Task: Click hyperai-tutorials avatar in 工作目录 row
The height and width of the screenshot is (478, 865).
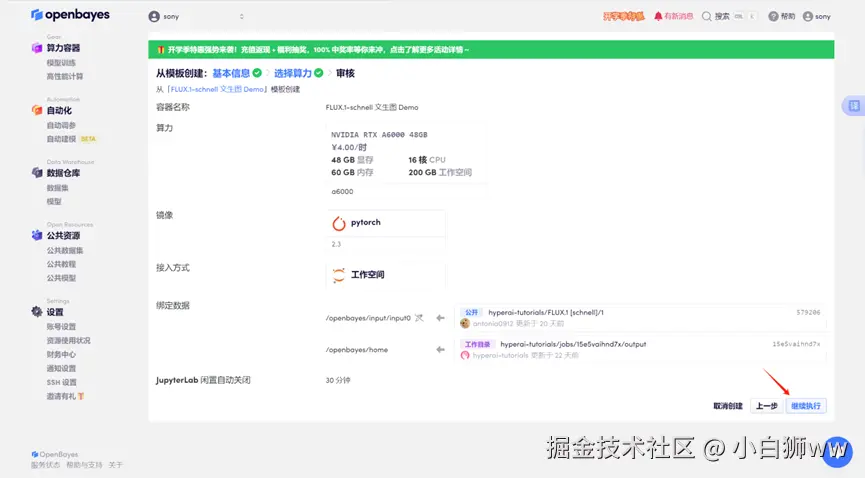Action: click(465, 355)
